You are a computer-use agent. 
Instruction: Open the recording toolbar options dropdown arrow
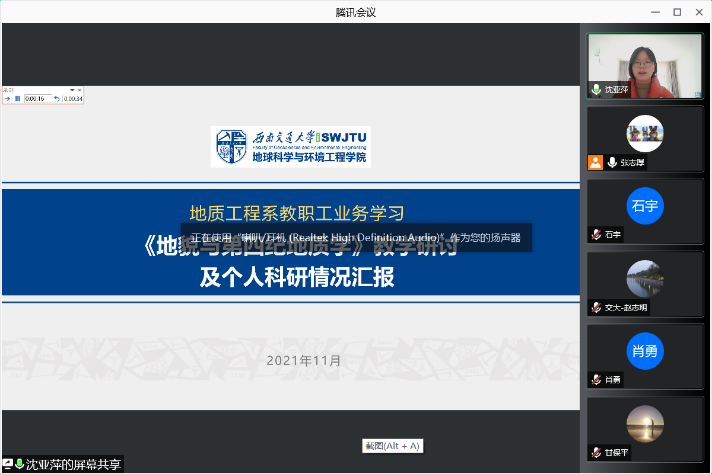[70, 90]
